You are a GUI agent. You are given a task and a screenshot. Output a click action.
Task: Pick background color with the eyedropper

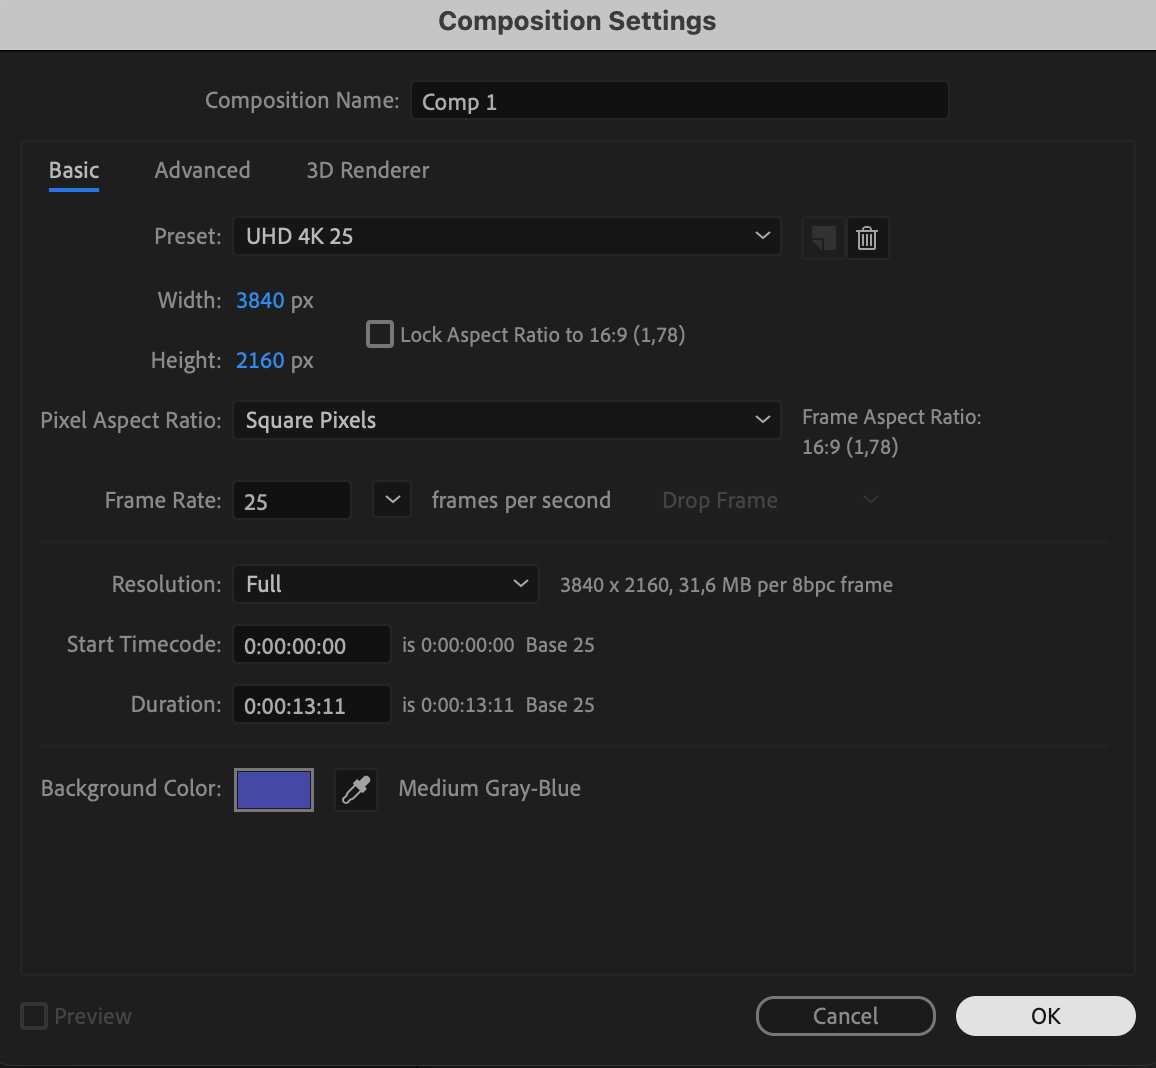(x=356, y=790)
